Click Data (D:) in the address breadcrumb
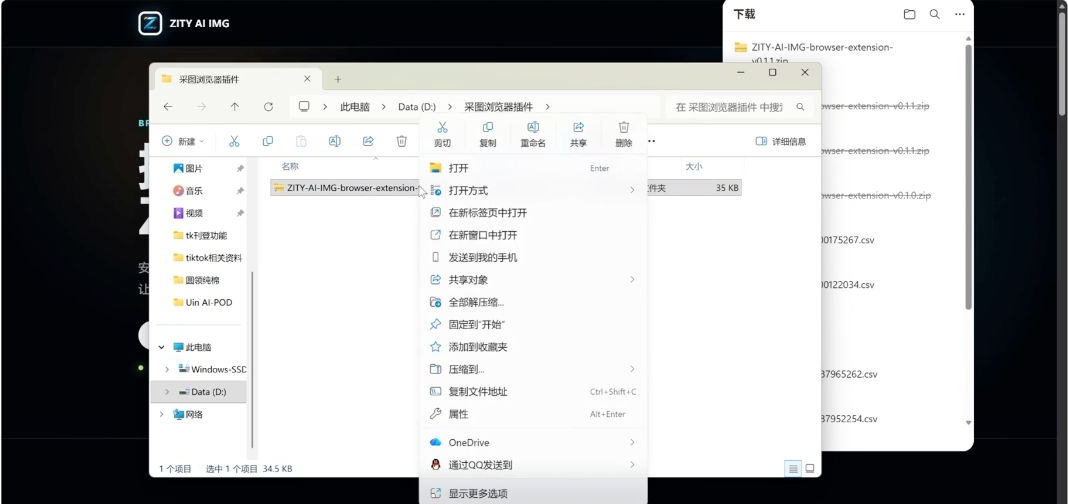 click(x=417, y=107)
